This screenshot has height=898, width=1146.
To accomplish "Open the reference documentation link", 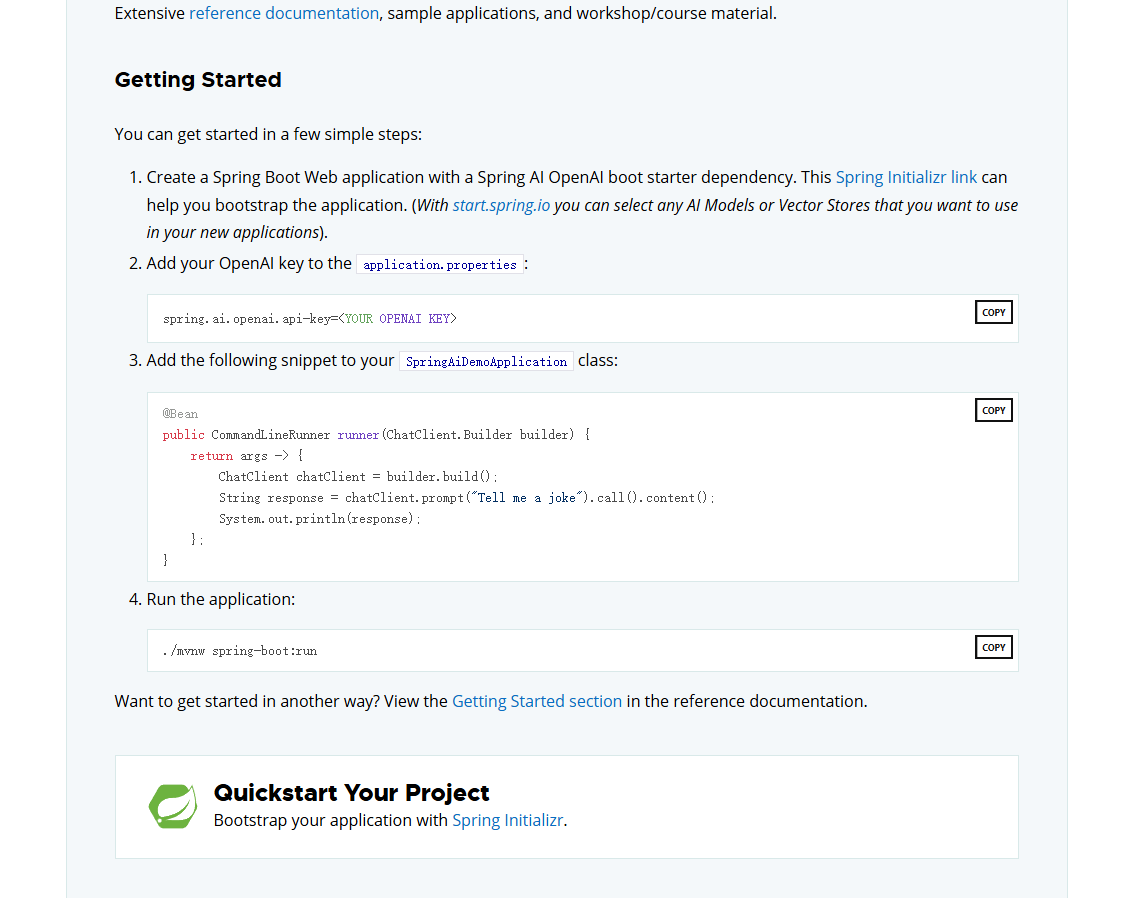I will 284,13.
